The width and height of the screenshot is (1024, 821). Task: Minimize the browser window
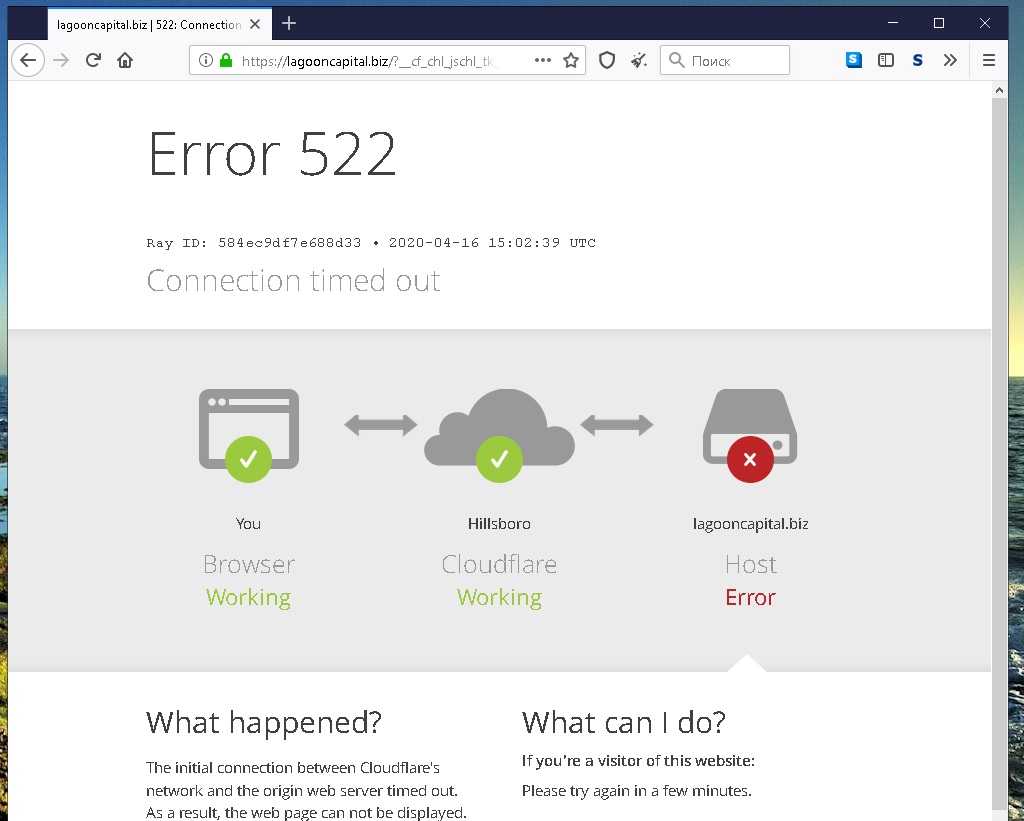[x=893, y=23]
